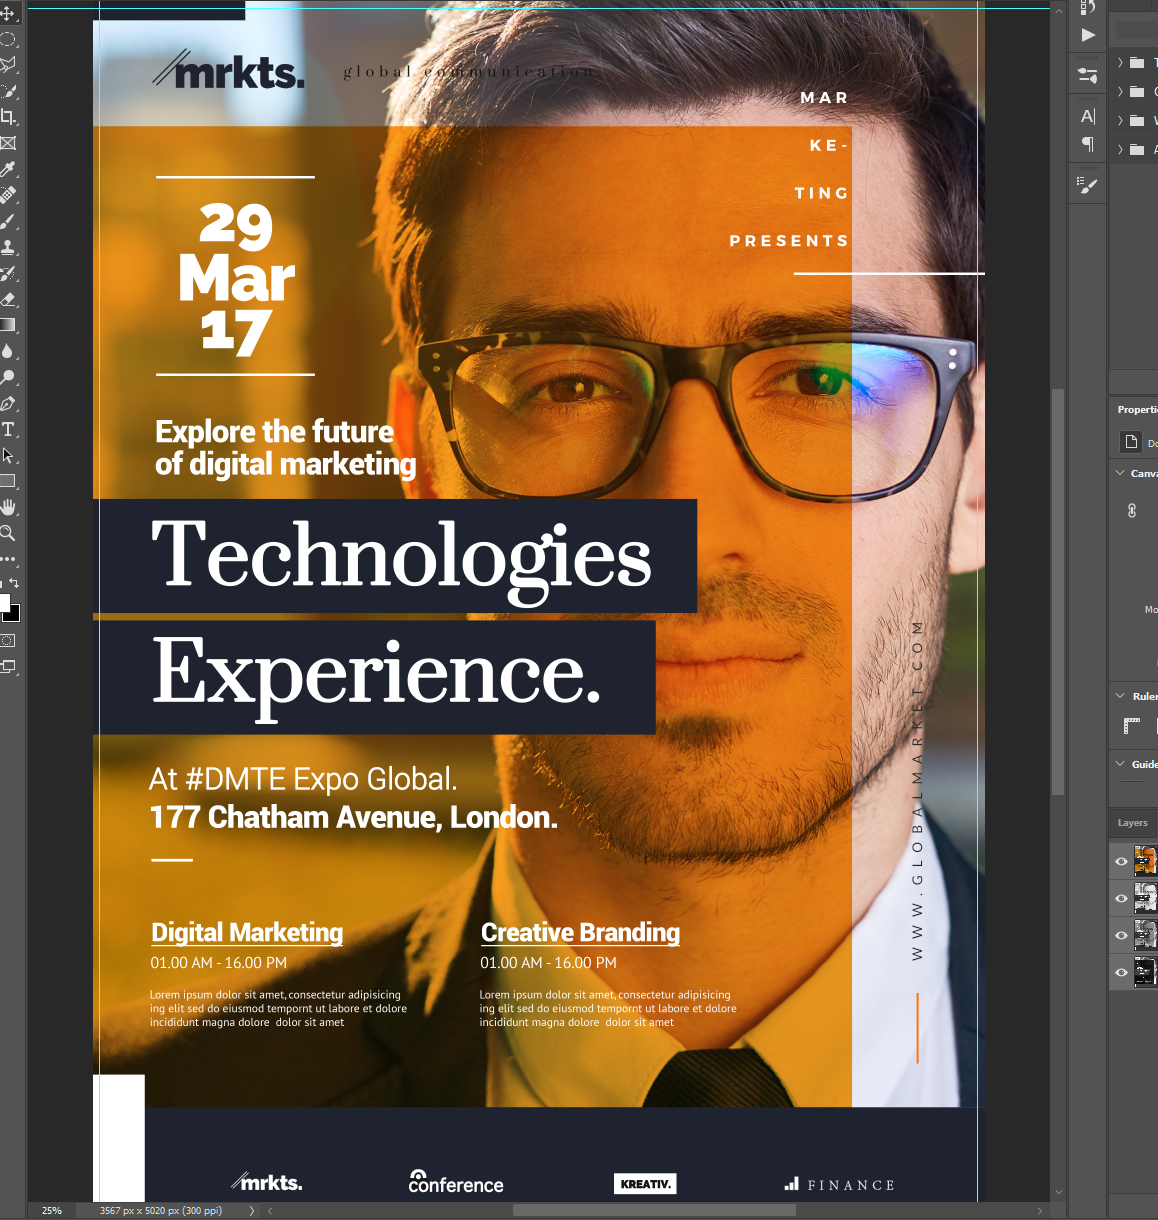The height and width of the screenshot is (1220, 1158).
Task: Switch to the Layers tab
Action: pos(1133,823)
